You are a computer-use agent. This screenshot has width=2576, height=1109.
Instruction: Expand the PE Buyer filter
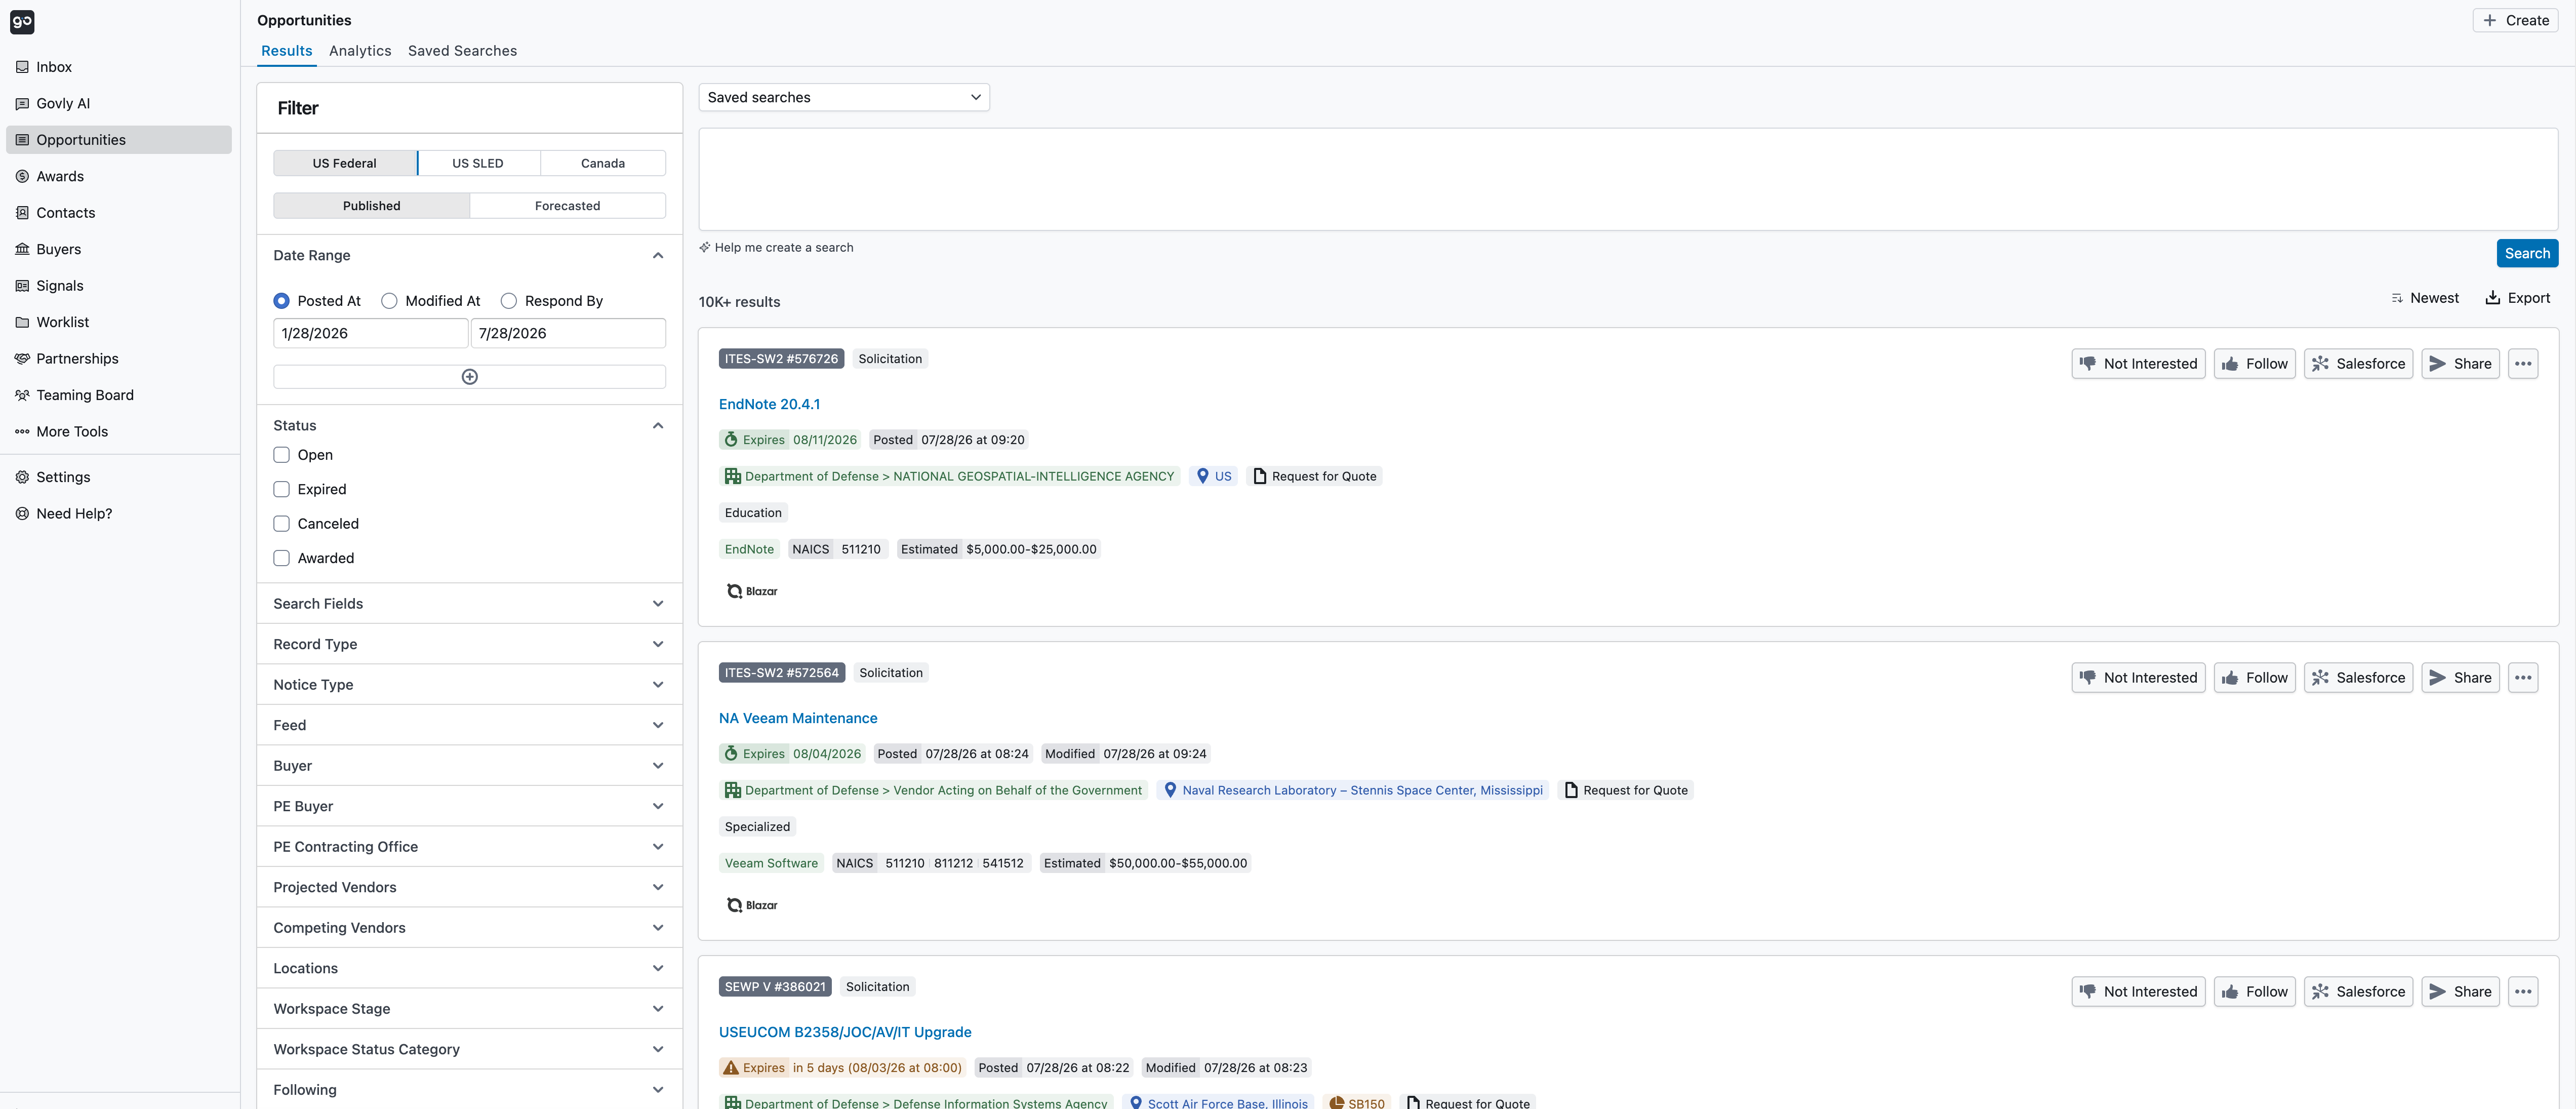(x=469, y=806)
